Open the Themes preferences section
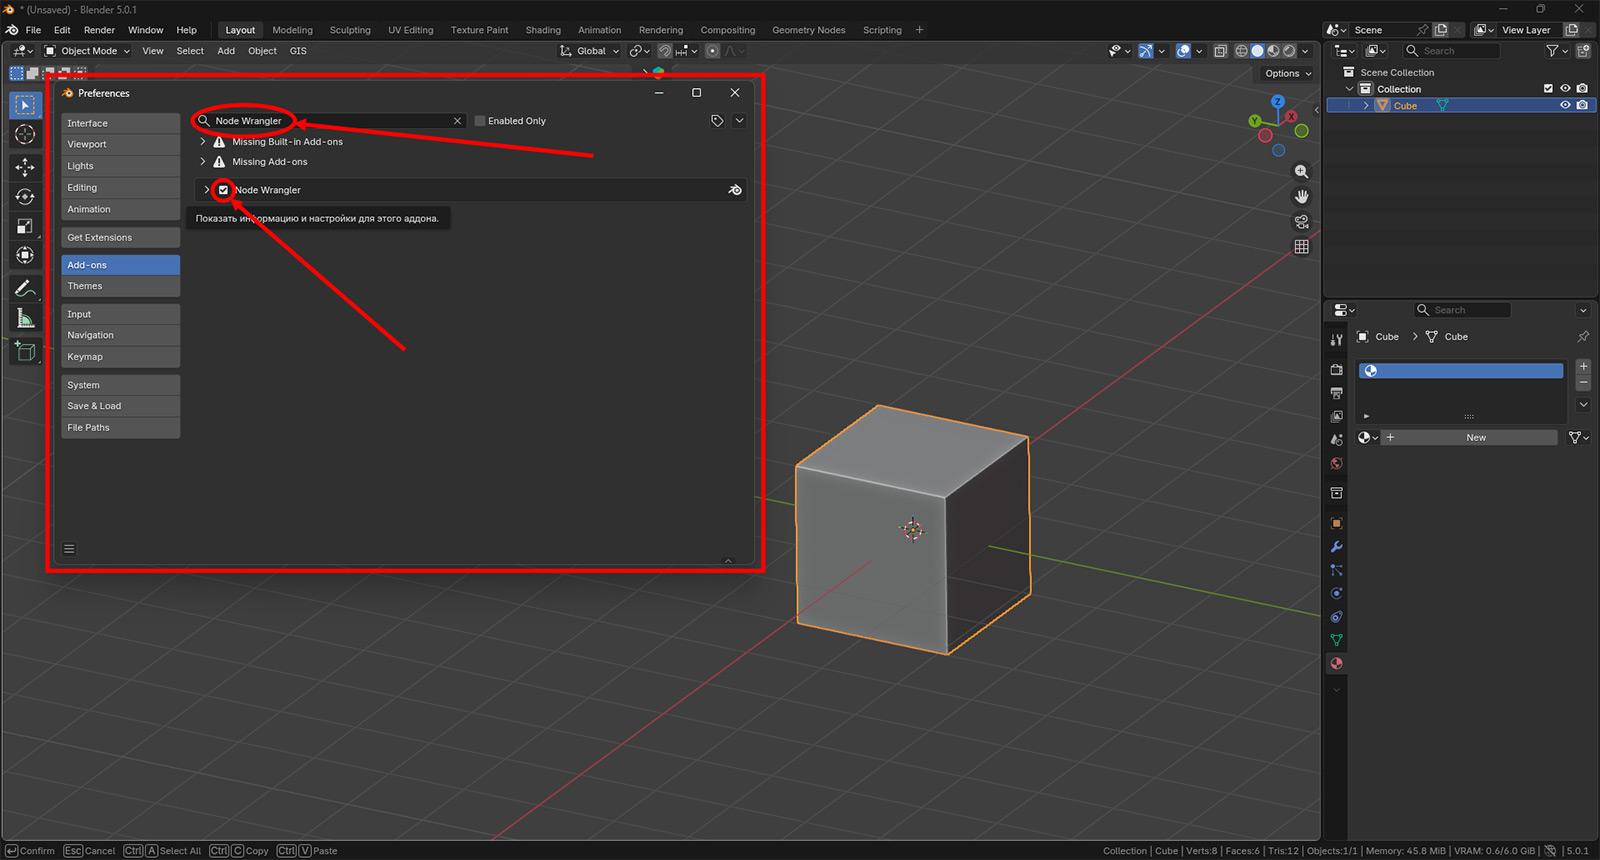This screenshot has width=1600, height=860. (x=120, y=286)
